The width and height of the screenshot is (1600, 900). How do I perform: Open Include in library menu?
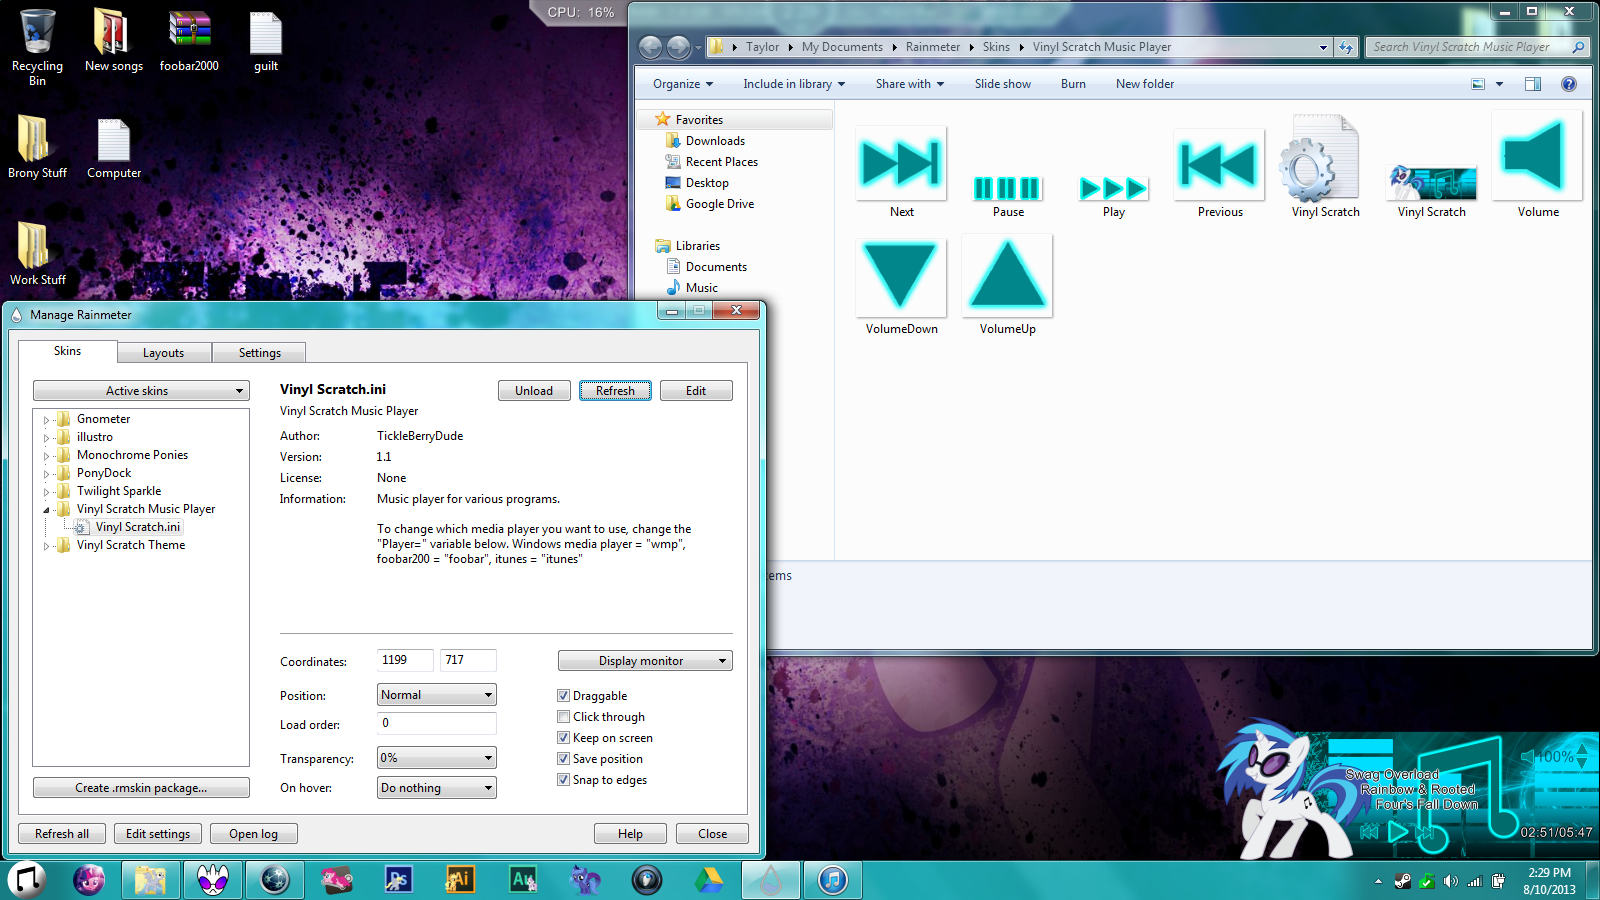coord(794,84)
